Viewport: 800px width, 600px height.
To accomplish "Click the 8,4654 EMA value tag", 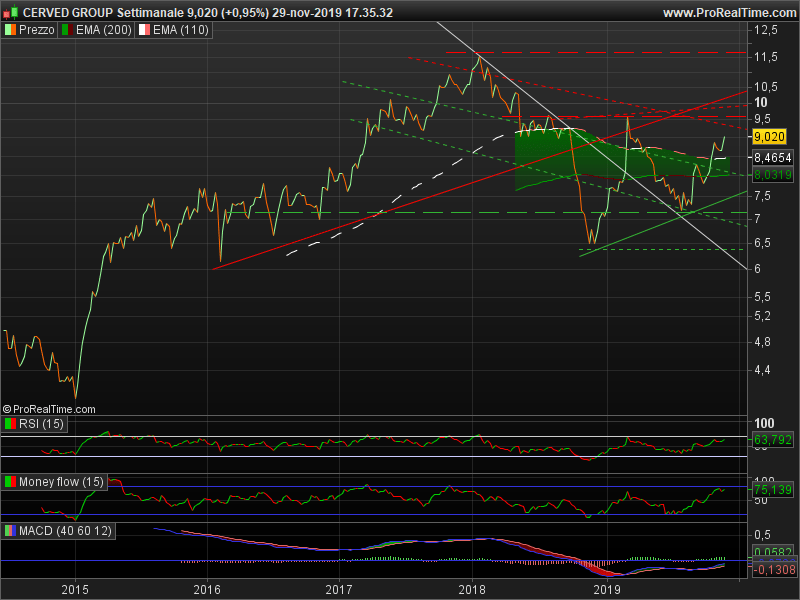I will point(772,158).
